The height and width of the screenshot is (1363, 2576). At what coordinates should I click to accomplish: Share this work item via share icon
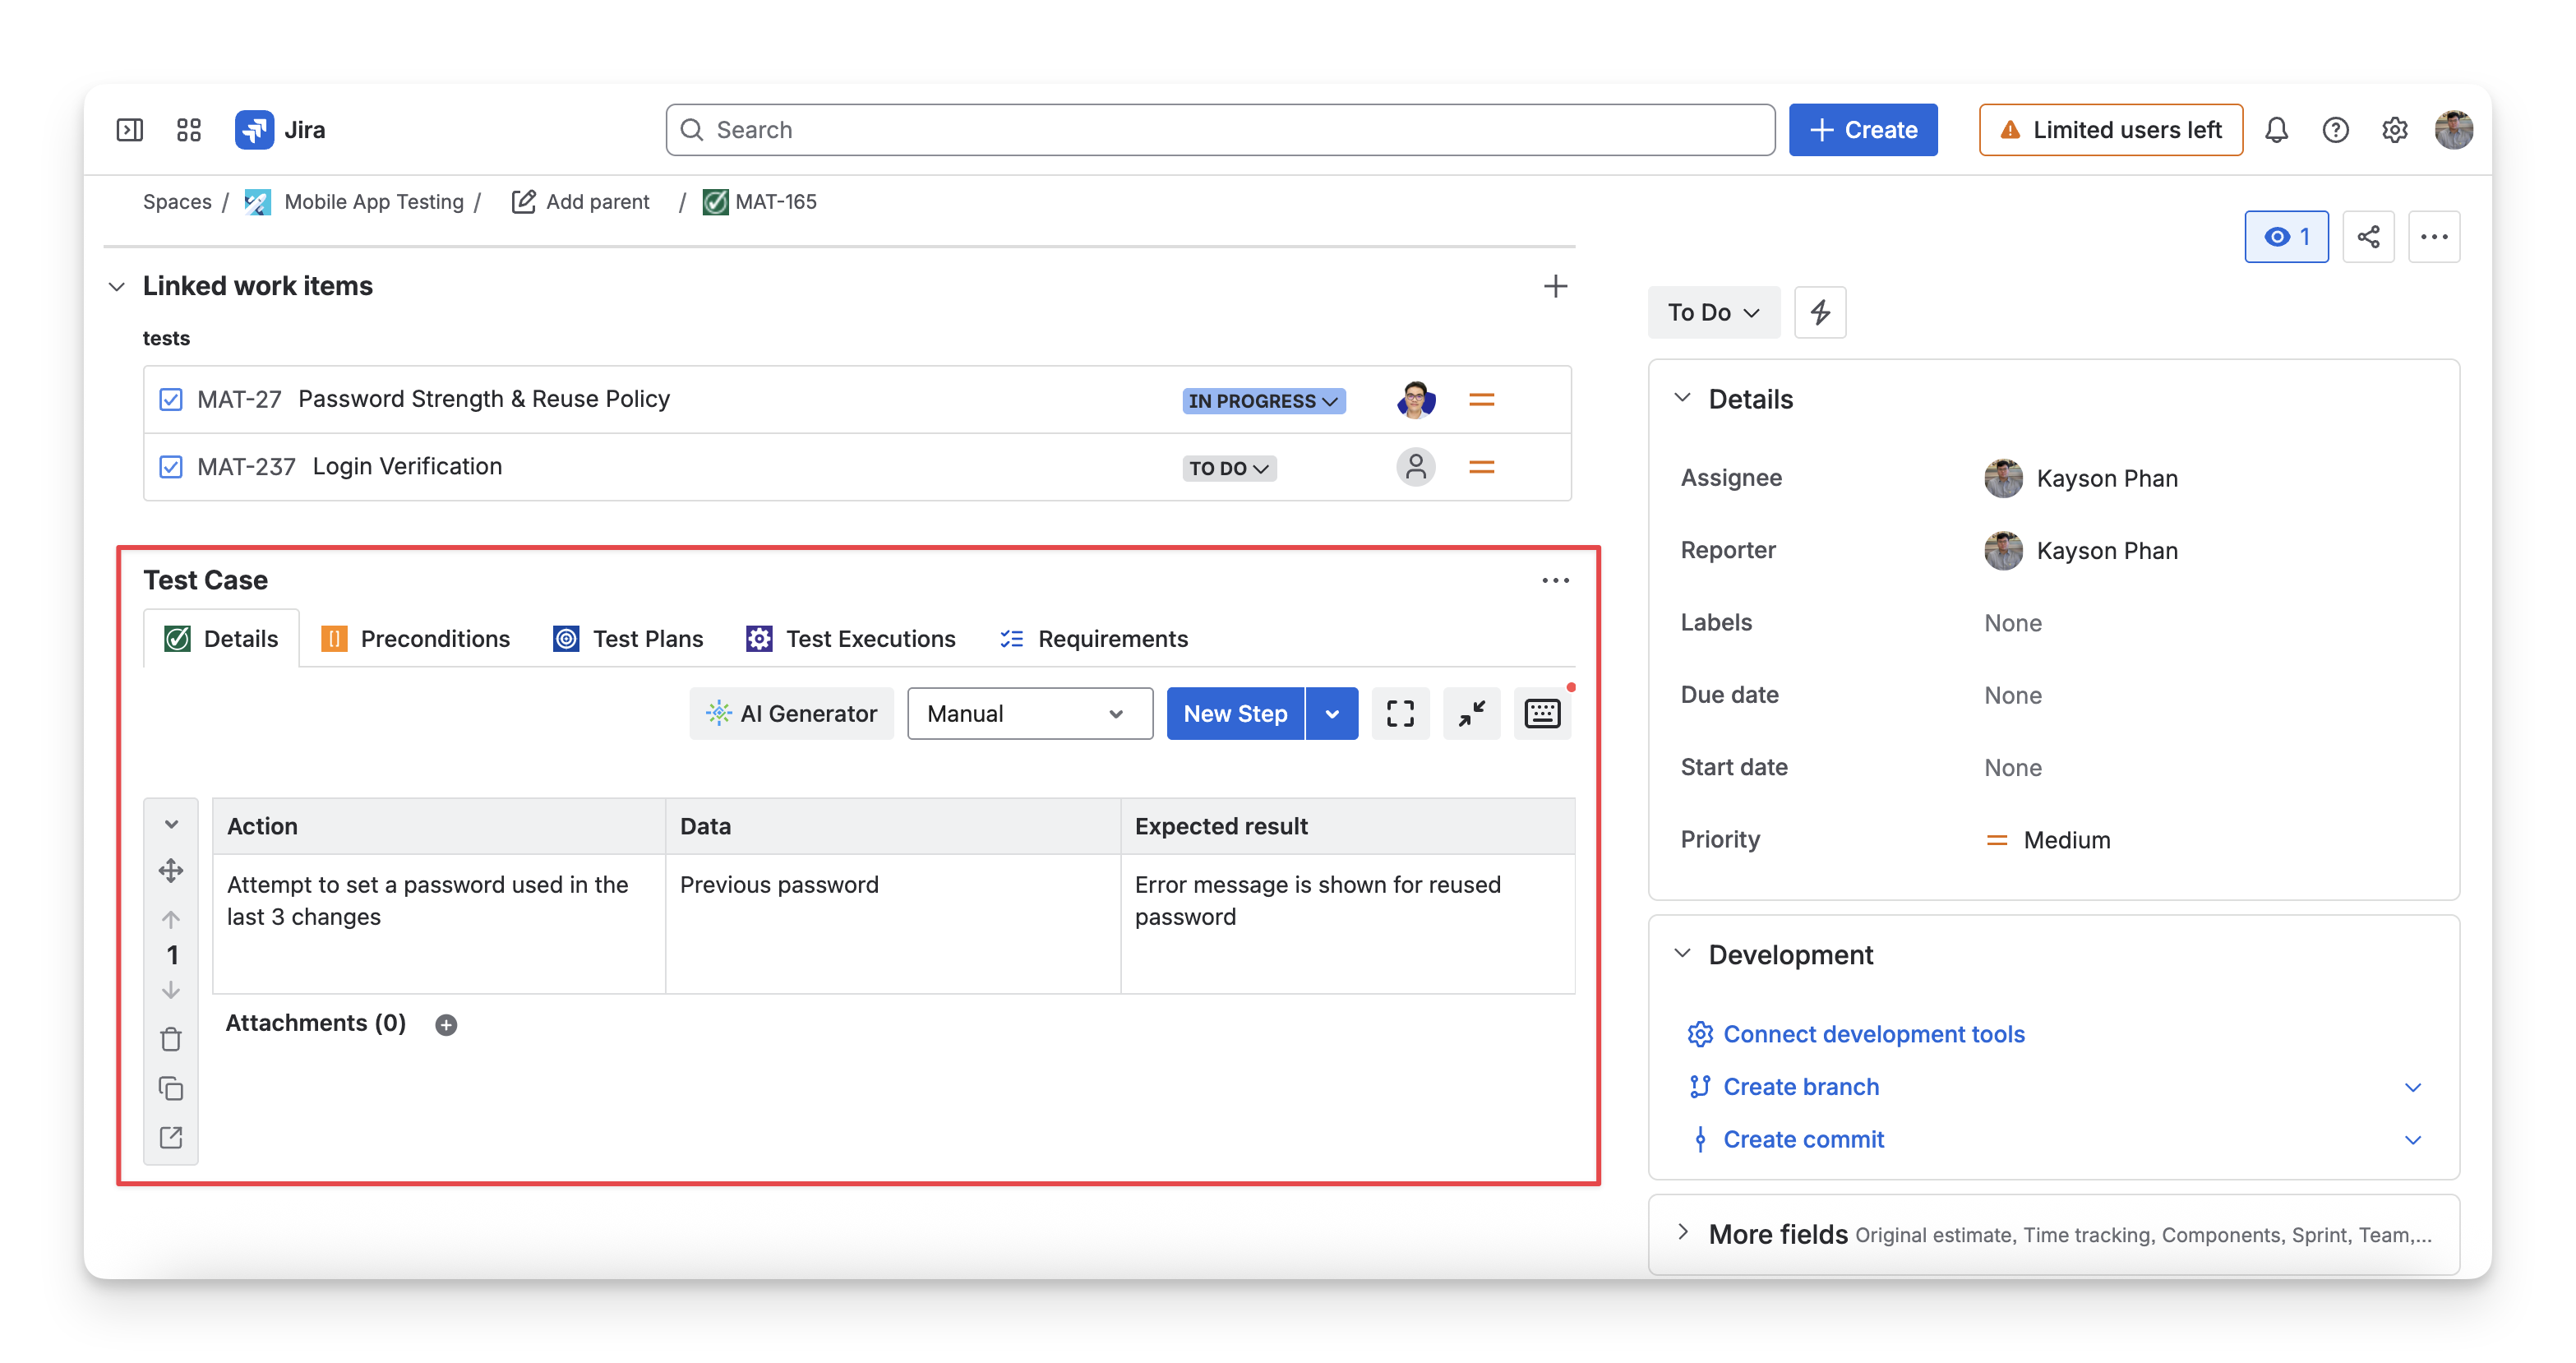click(x=2368, y=237)
